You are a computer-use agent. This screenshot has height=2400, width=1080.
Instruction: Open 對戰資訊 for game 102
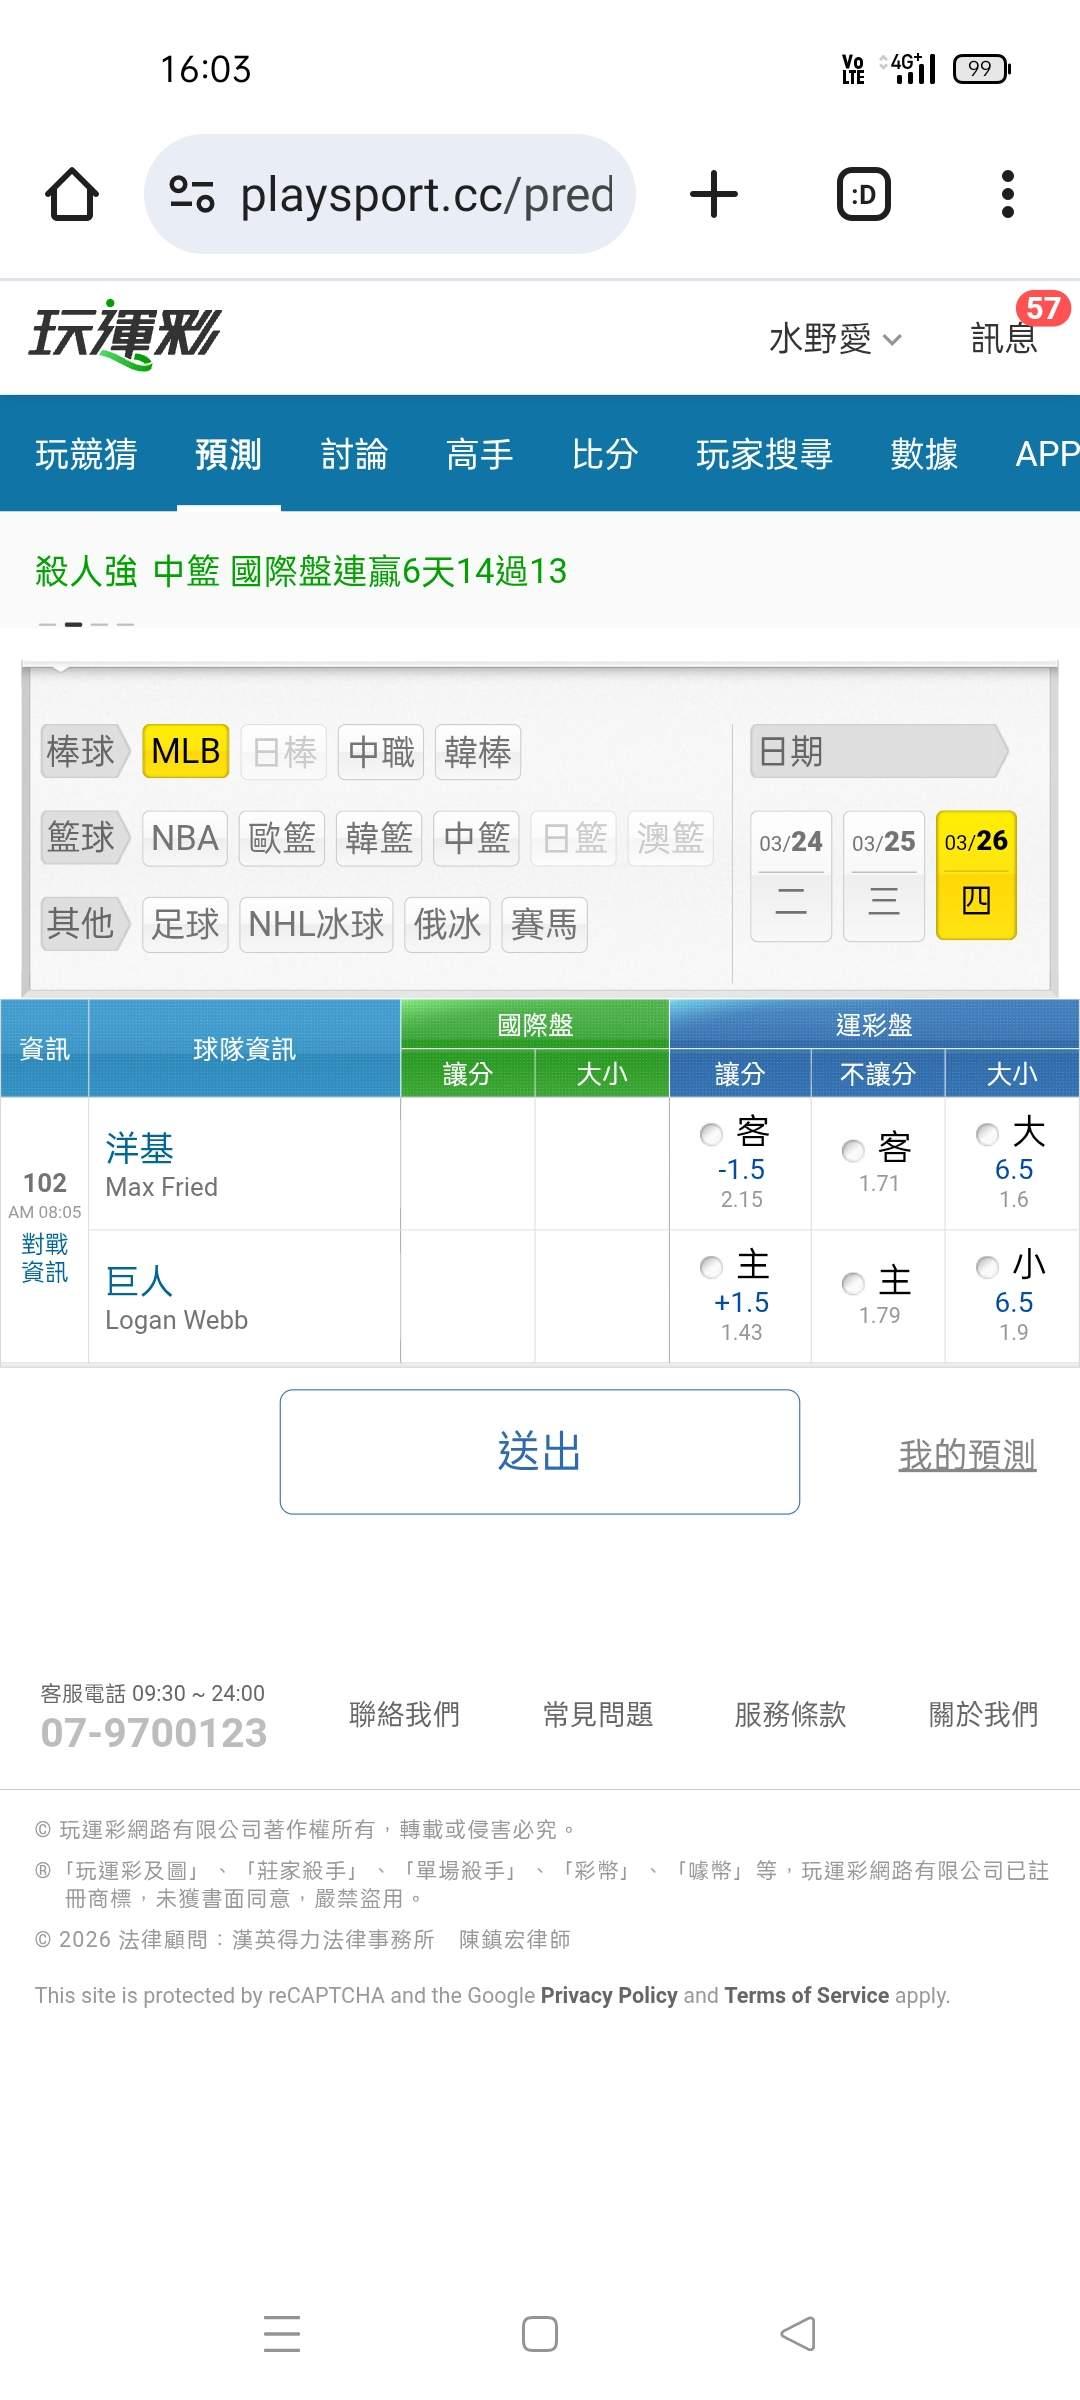[x=45, y=1258]
